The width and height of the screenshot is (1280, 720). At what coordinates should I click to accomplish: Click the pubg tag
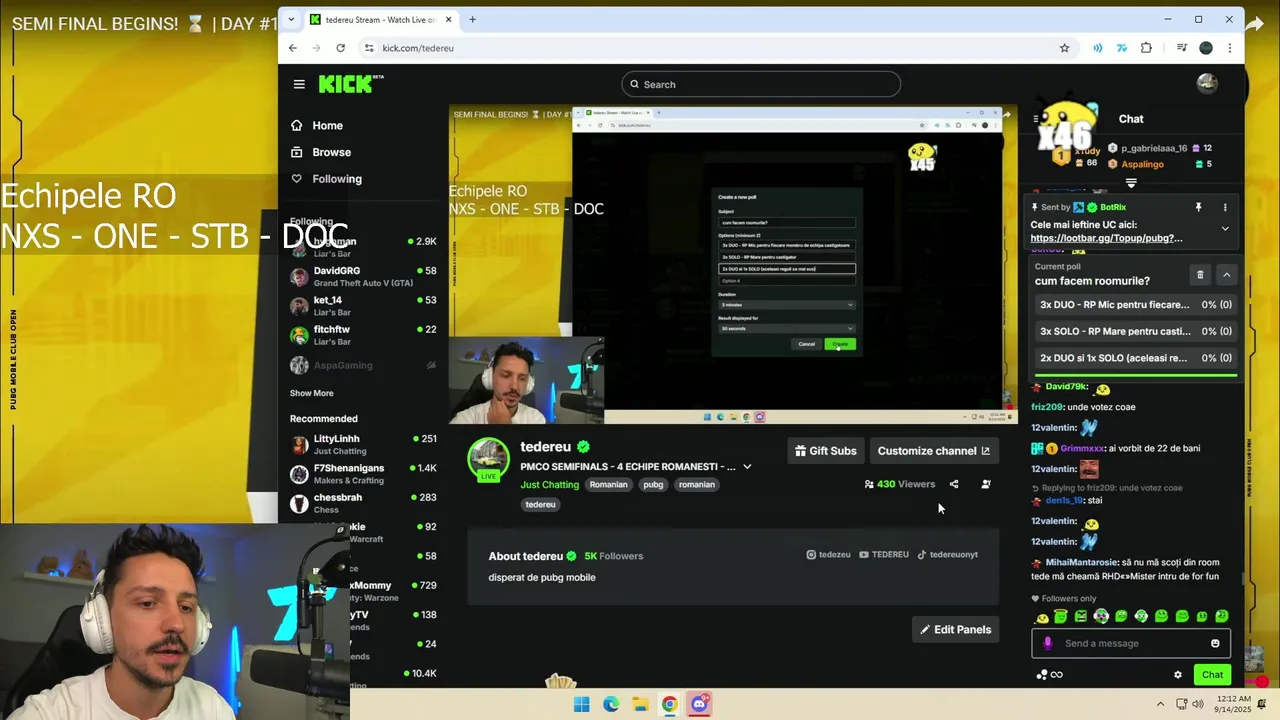tap(653, 485)
